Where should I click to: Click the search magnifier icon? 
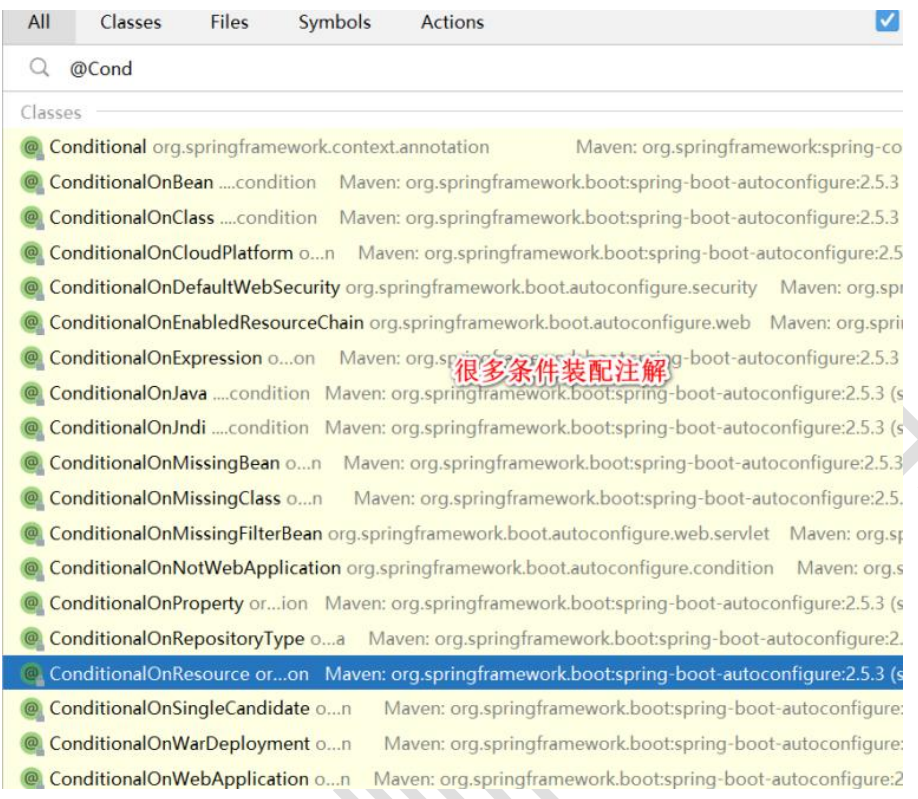(x=39, y=67)
